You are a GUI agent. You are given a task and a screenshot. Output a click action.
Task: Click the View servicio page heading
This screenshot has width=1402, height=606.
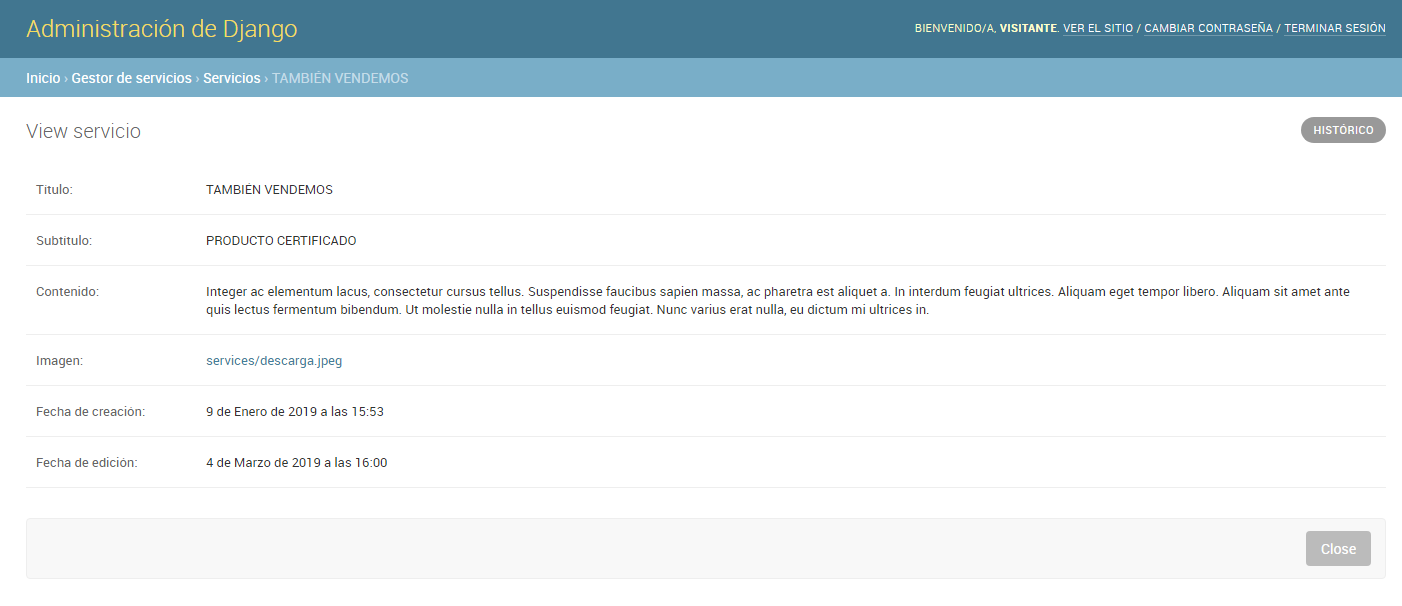tap(83, 130)
